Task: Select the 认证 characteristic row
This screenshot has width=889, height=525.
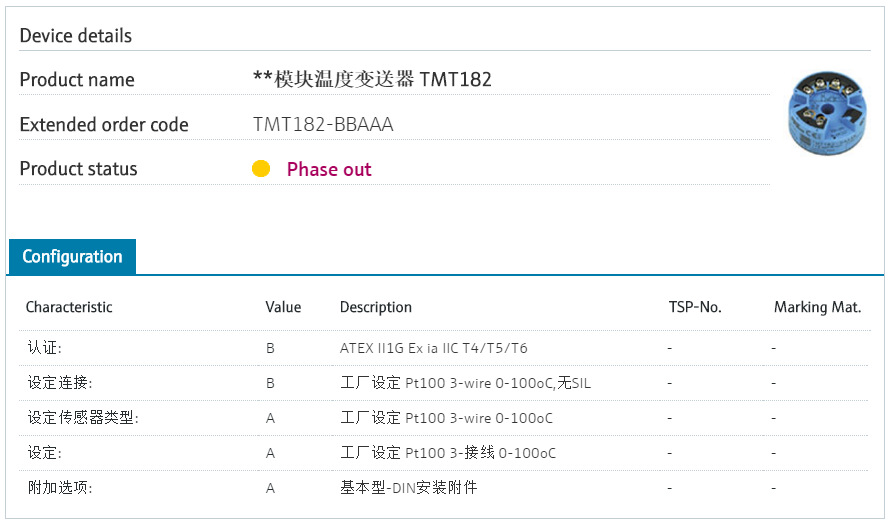Action: tap(45, 348)
